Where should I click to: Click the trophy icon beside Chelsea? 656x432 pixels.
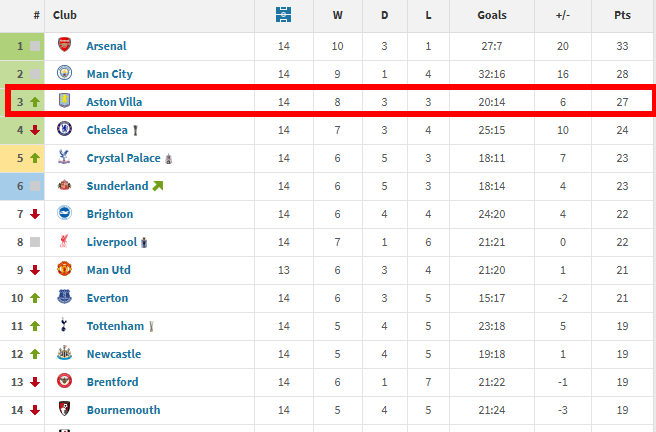[135, 130]
